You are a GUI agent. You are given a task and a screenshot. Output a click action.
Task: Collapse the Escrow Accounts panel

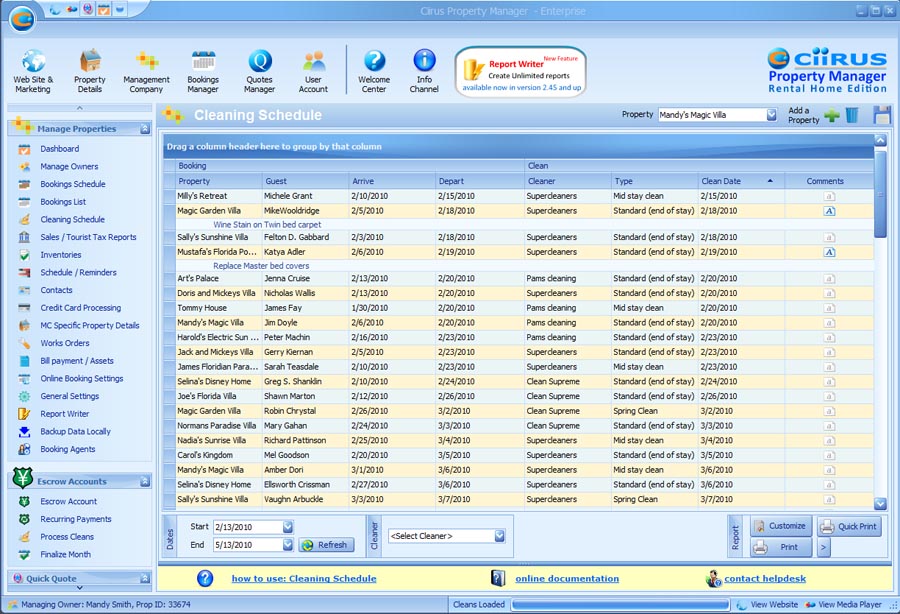145,481
